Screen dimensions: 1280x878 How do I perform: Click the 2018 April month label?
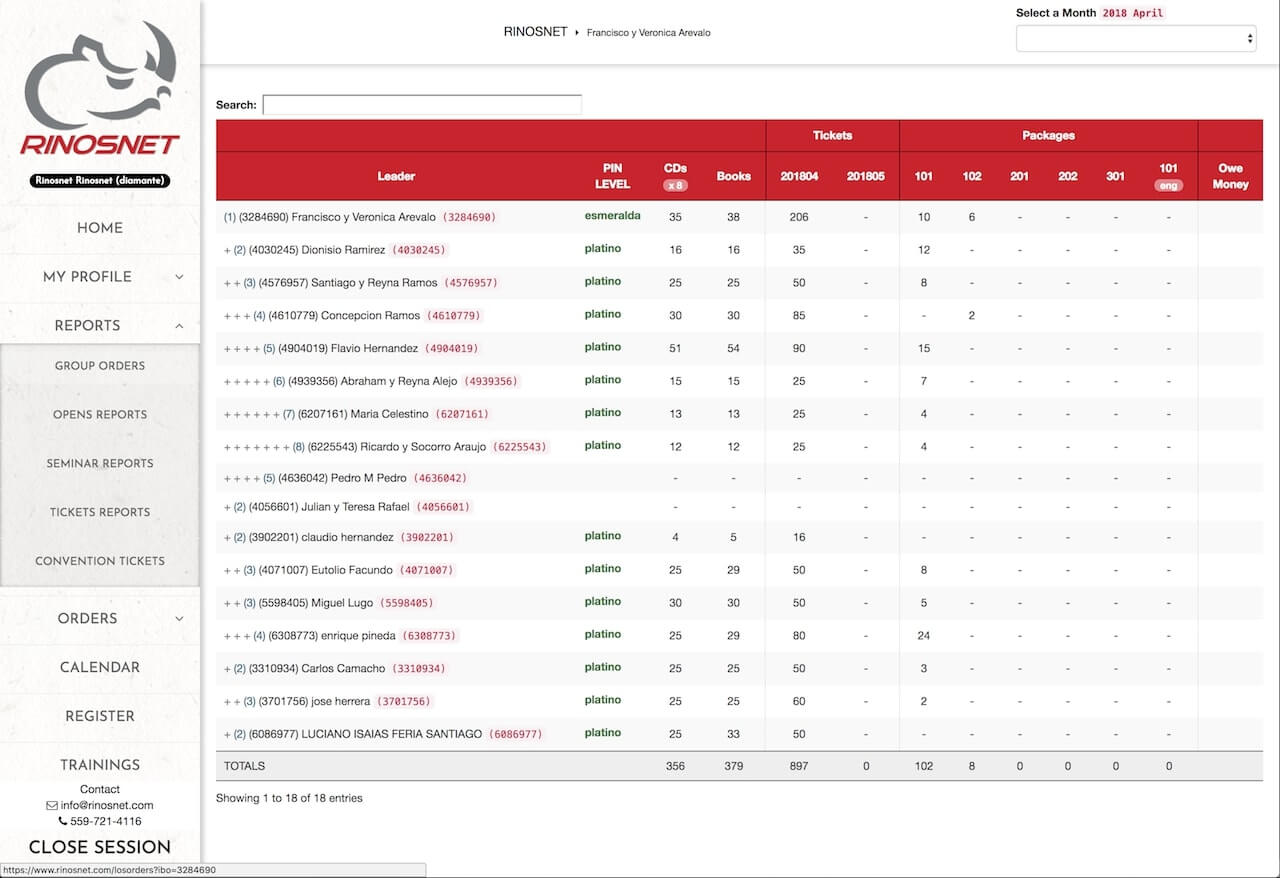tap(1133, 13)
